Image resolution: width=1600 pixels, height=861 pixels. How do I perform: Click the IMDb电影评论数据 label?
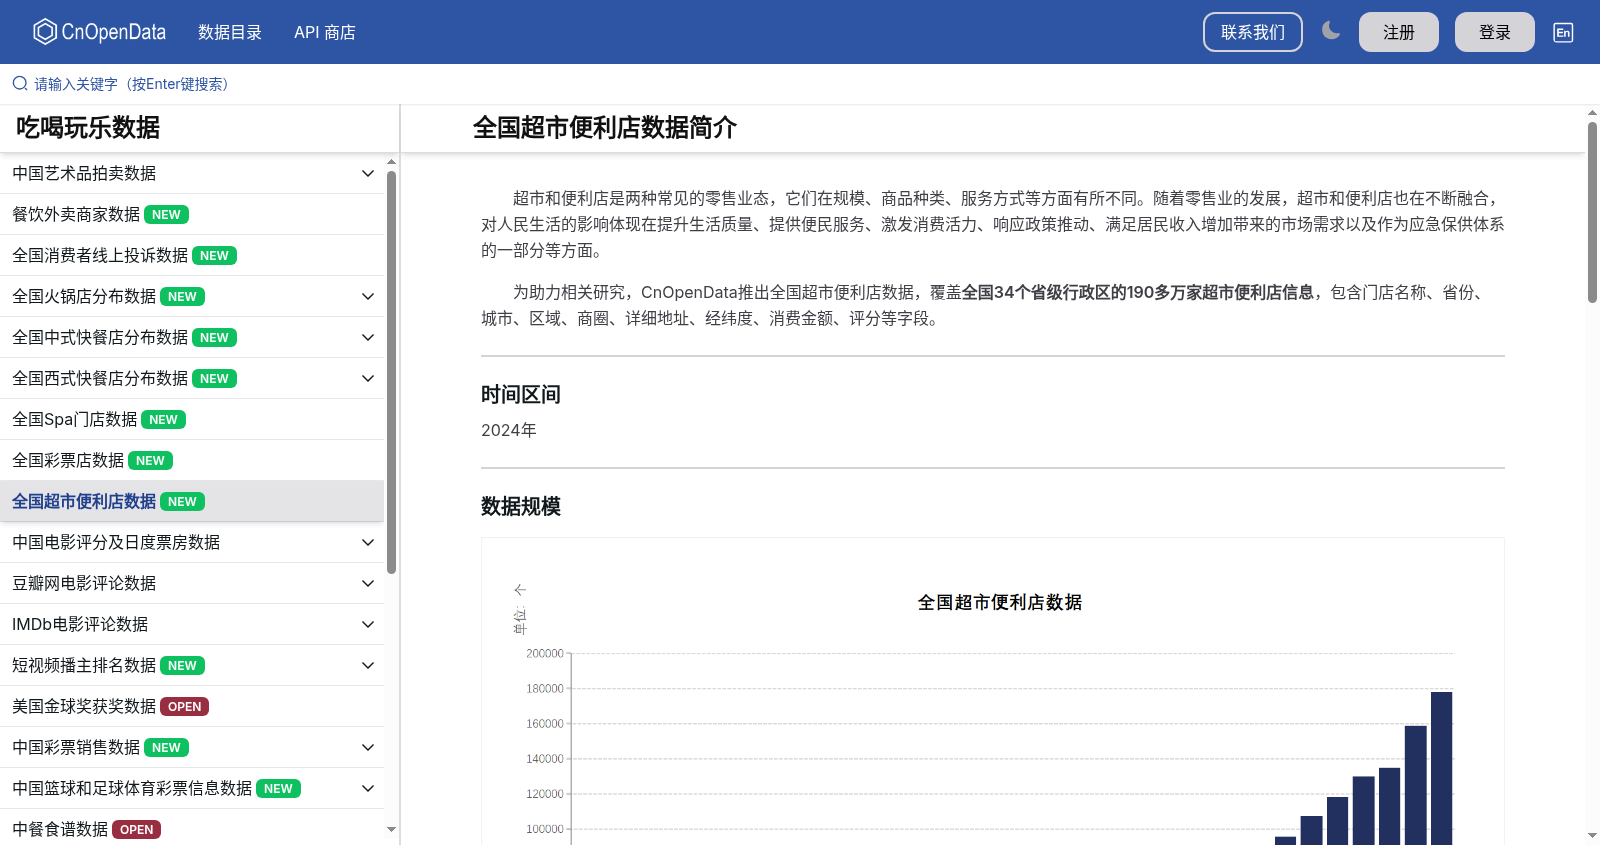[x=80, y=624]
